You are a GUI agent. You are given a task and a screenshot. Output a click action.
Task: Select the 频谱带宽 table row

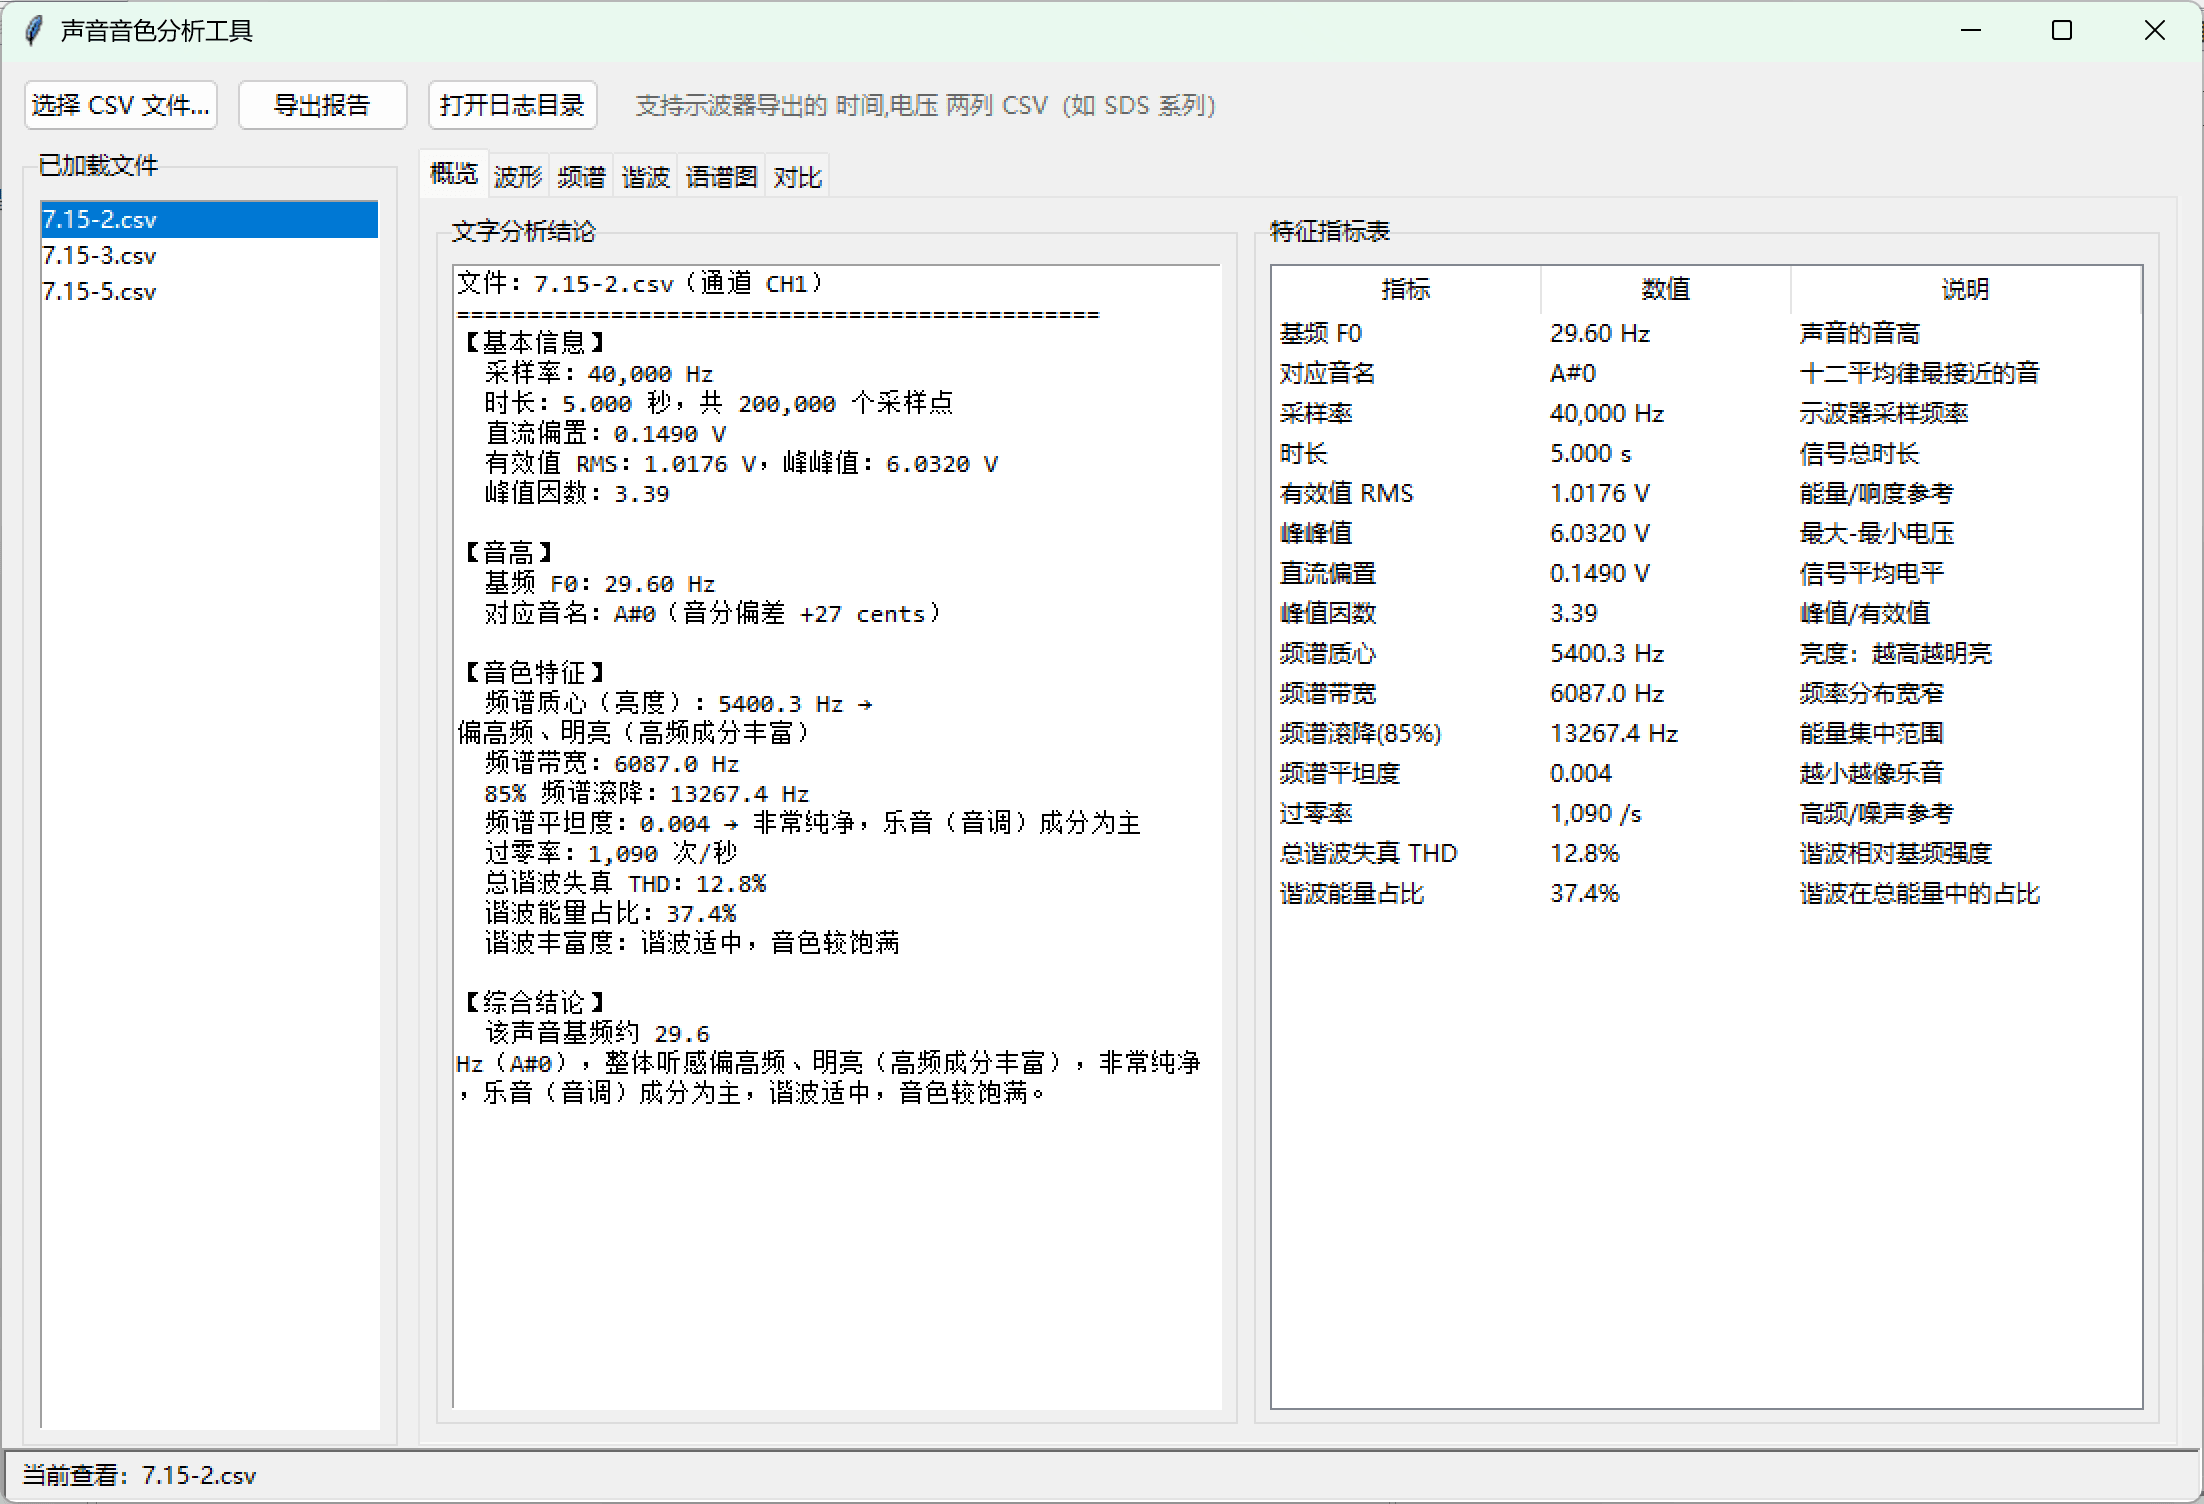tap(1706, 693)
